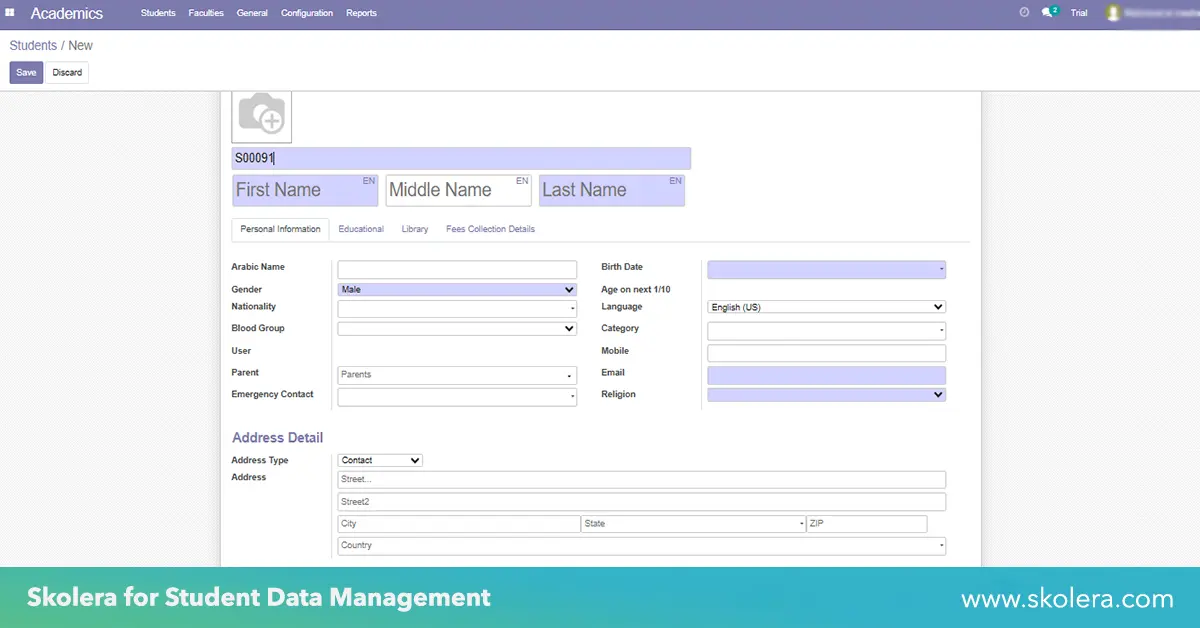Click the Arabic Name input
Image resolution: width=1200 pixels, height=628 pixels.
click(x=457, y=269)
